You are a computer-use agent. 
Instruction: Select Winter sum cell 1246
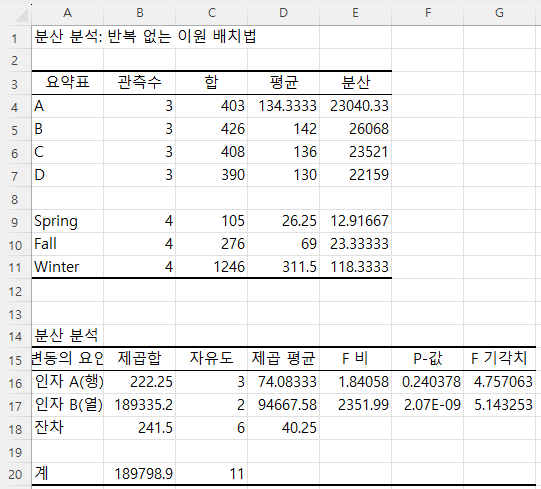pyautogui.click(x=212, y=267)
